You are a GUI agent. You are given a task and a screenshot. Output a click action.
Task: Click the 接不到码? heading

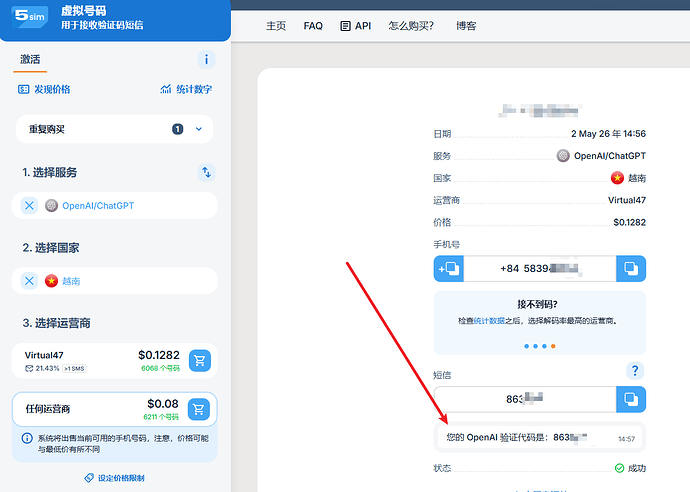[x=537, y=304]
